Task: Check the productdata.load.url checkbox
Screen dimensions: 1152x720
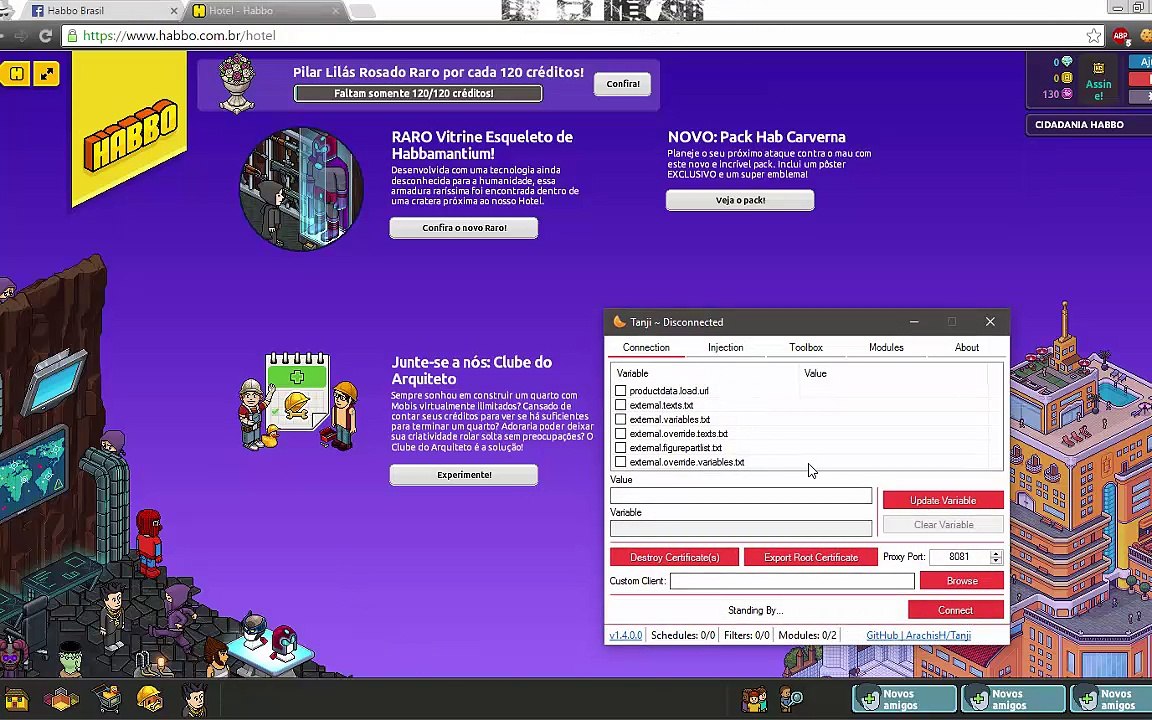Action: coord(621,391)
